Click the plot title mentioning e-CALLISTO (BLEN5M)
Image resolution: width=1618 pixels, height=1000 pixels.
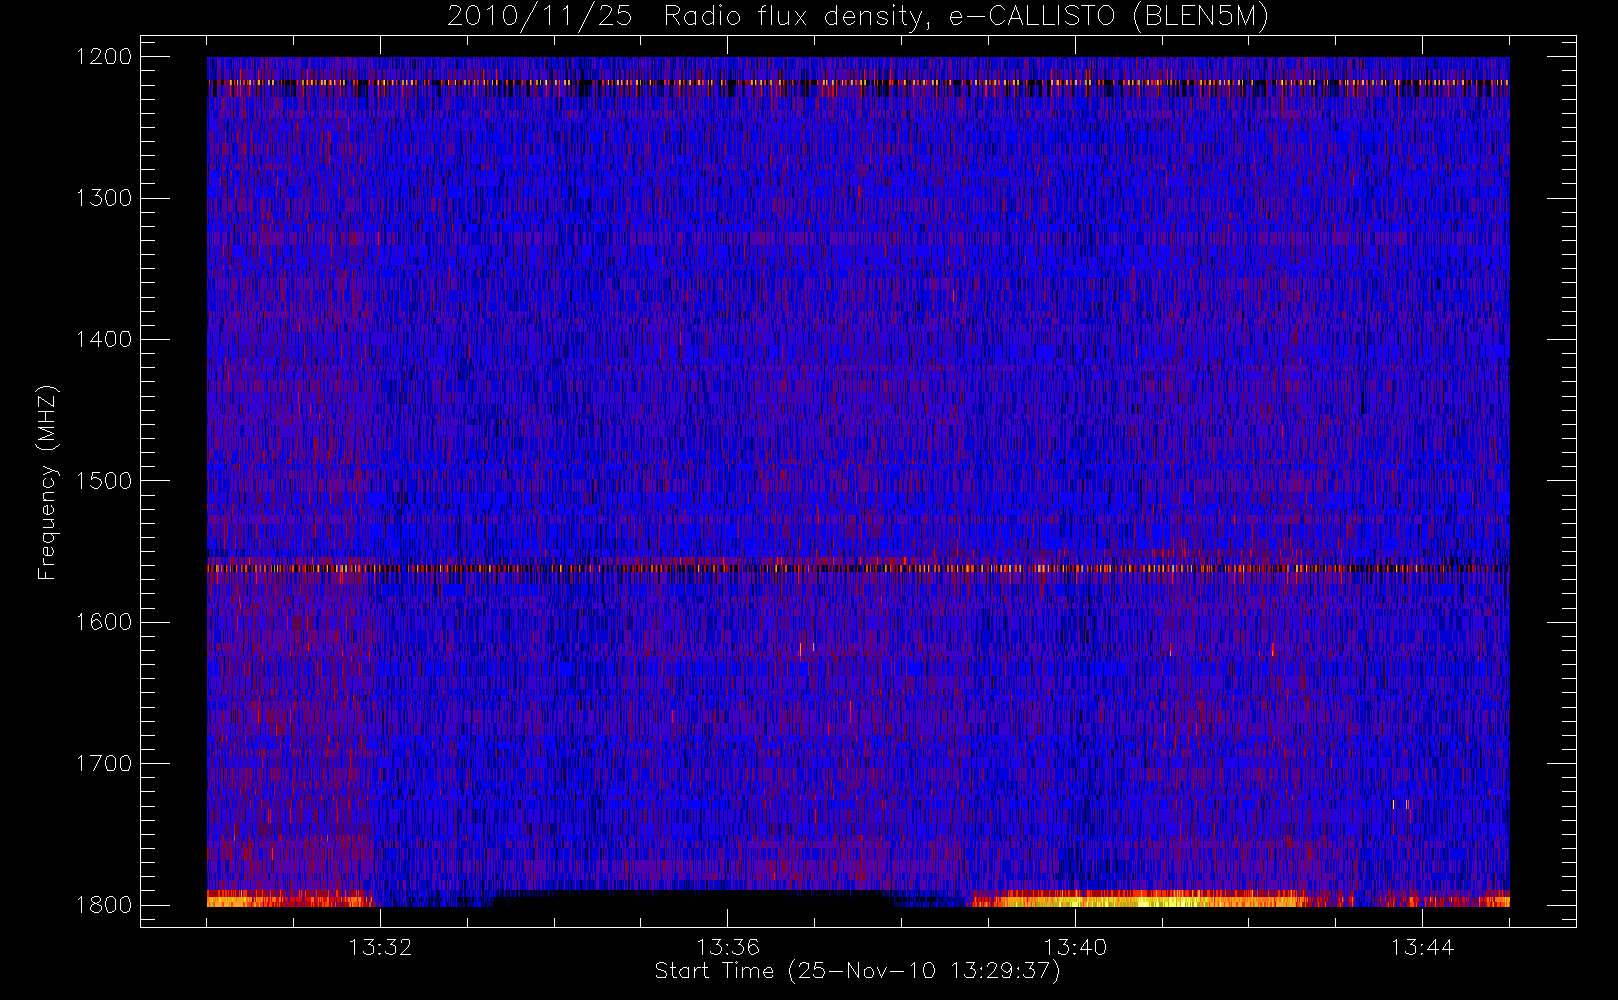(858, 17)
